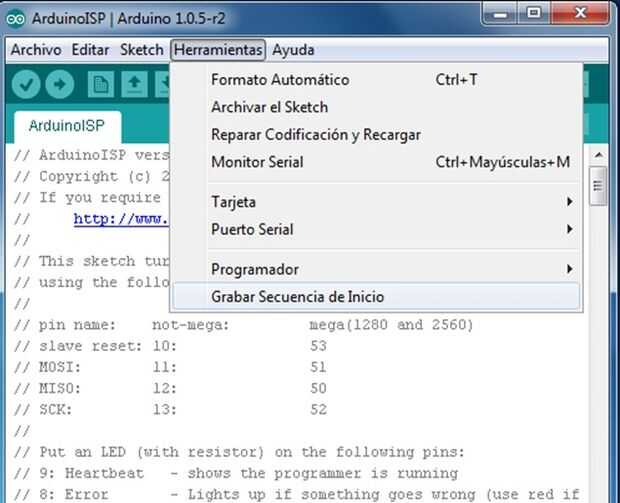Click the Upload arrow toolbar button
Screen dimensions: 620x503
pyautogui.click(x=60, y=84)
